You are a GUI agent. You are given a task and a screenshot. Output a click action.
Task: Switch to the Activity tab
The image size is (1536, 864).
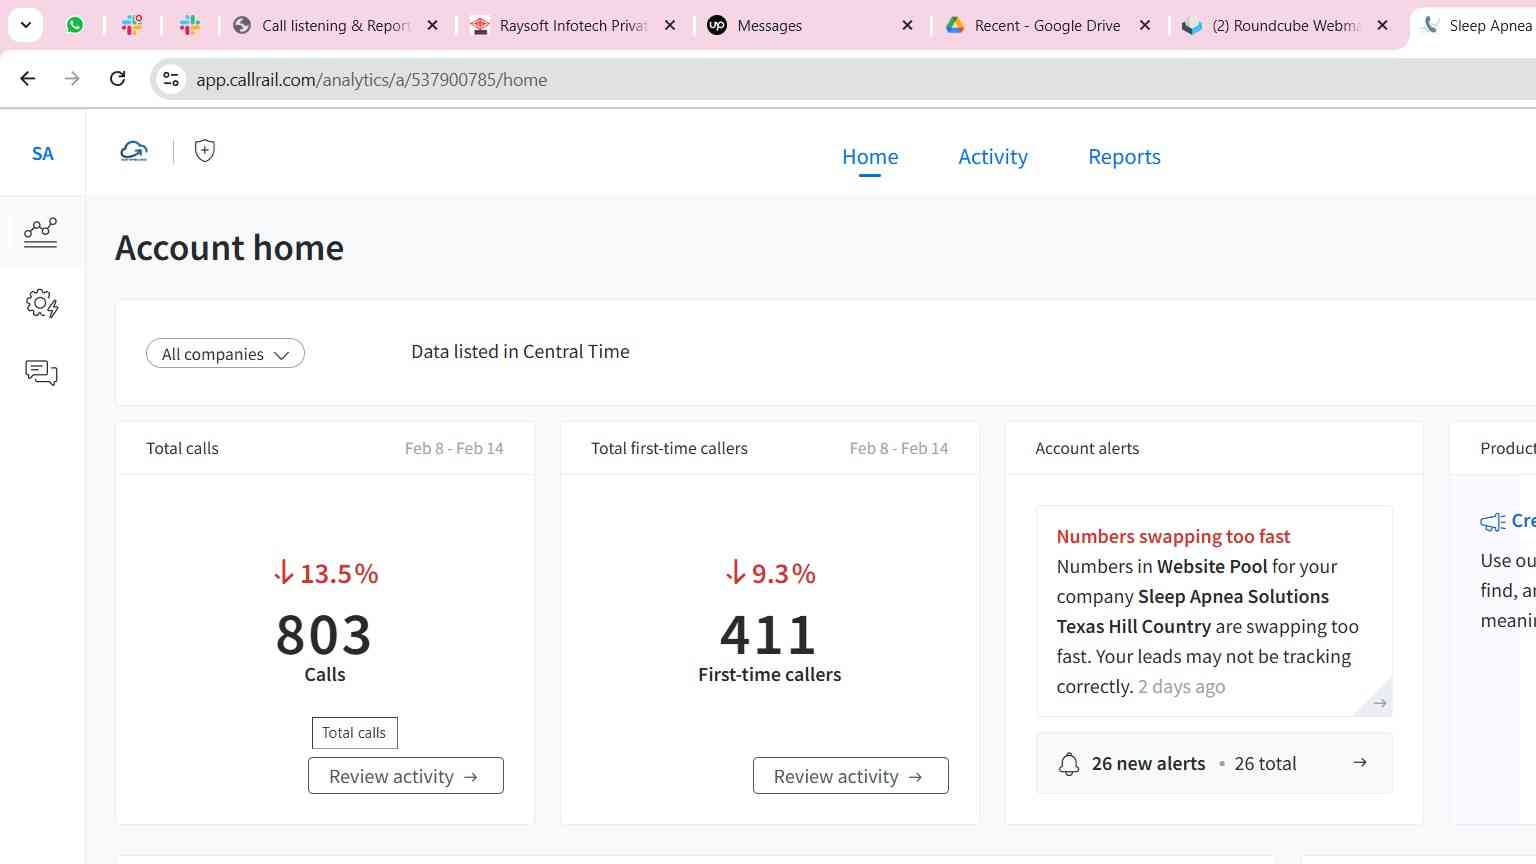992,157
